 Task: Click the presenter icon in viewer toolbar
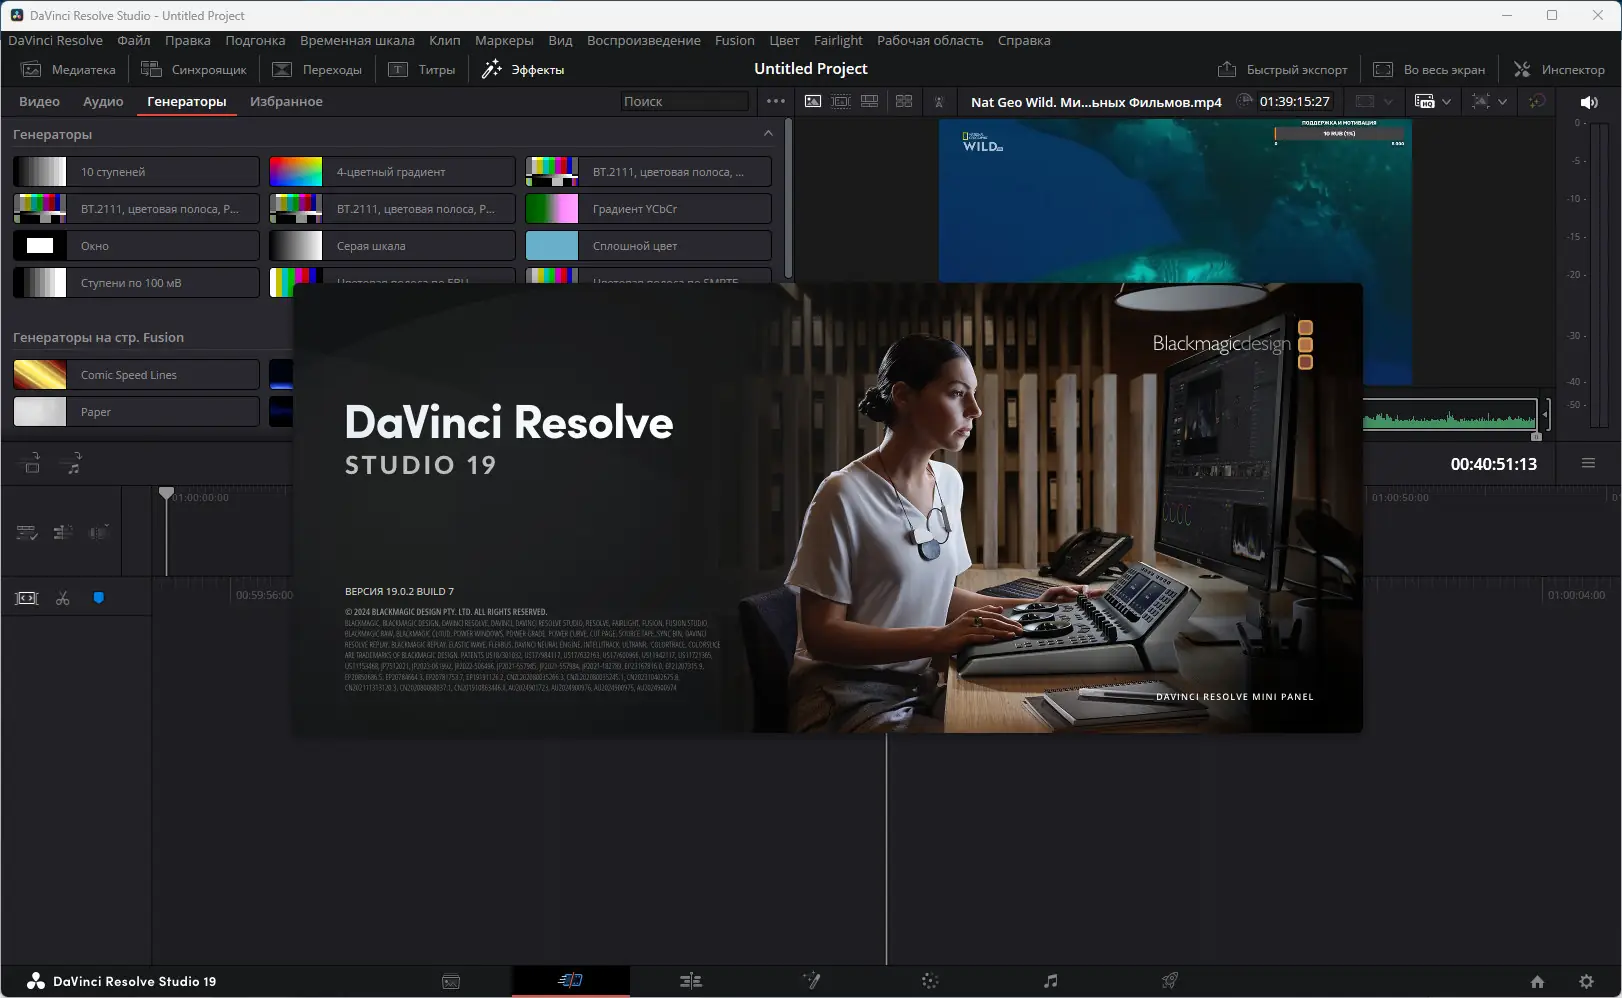click(x=939, y=101)
